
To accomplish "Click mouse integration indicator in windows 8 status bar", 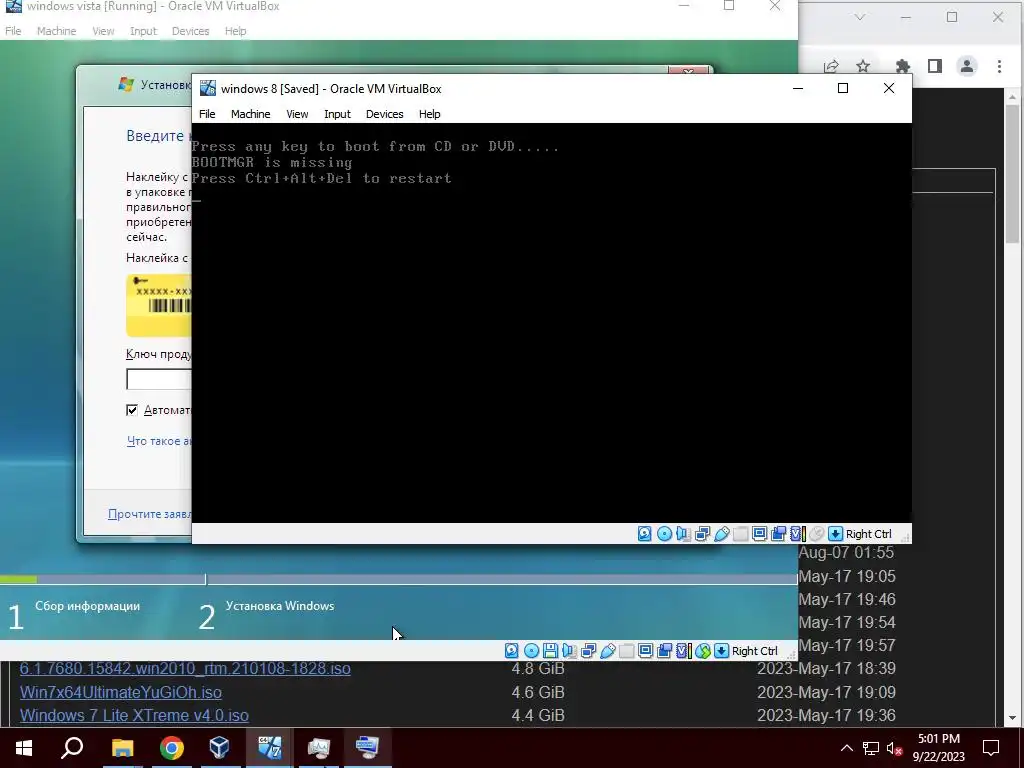I will coord(816,534).
